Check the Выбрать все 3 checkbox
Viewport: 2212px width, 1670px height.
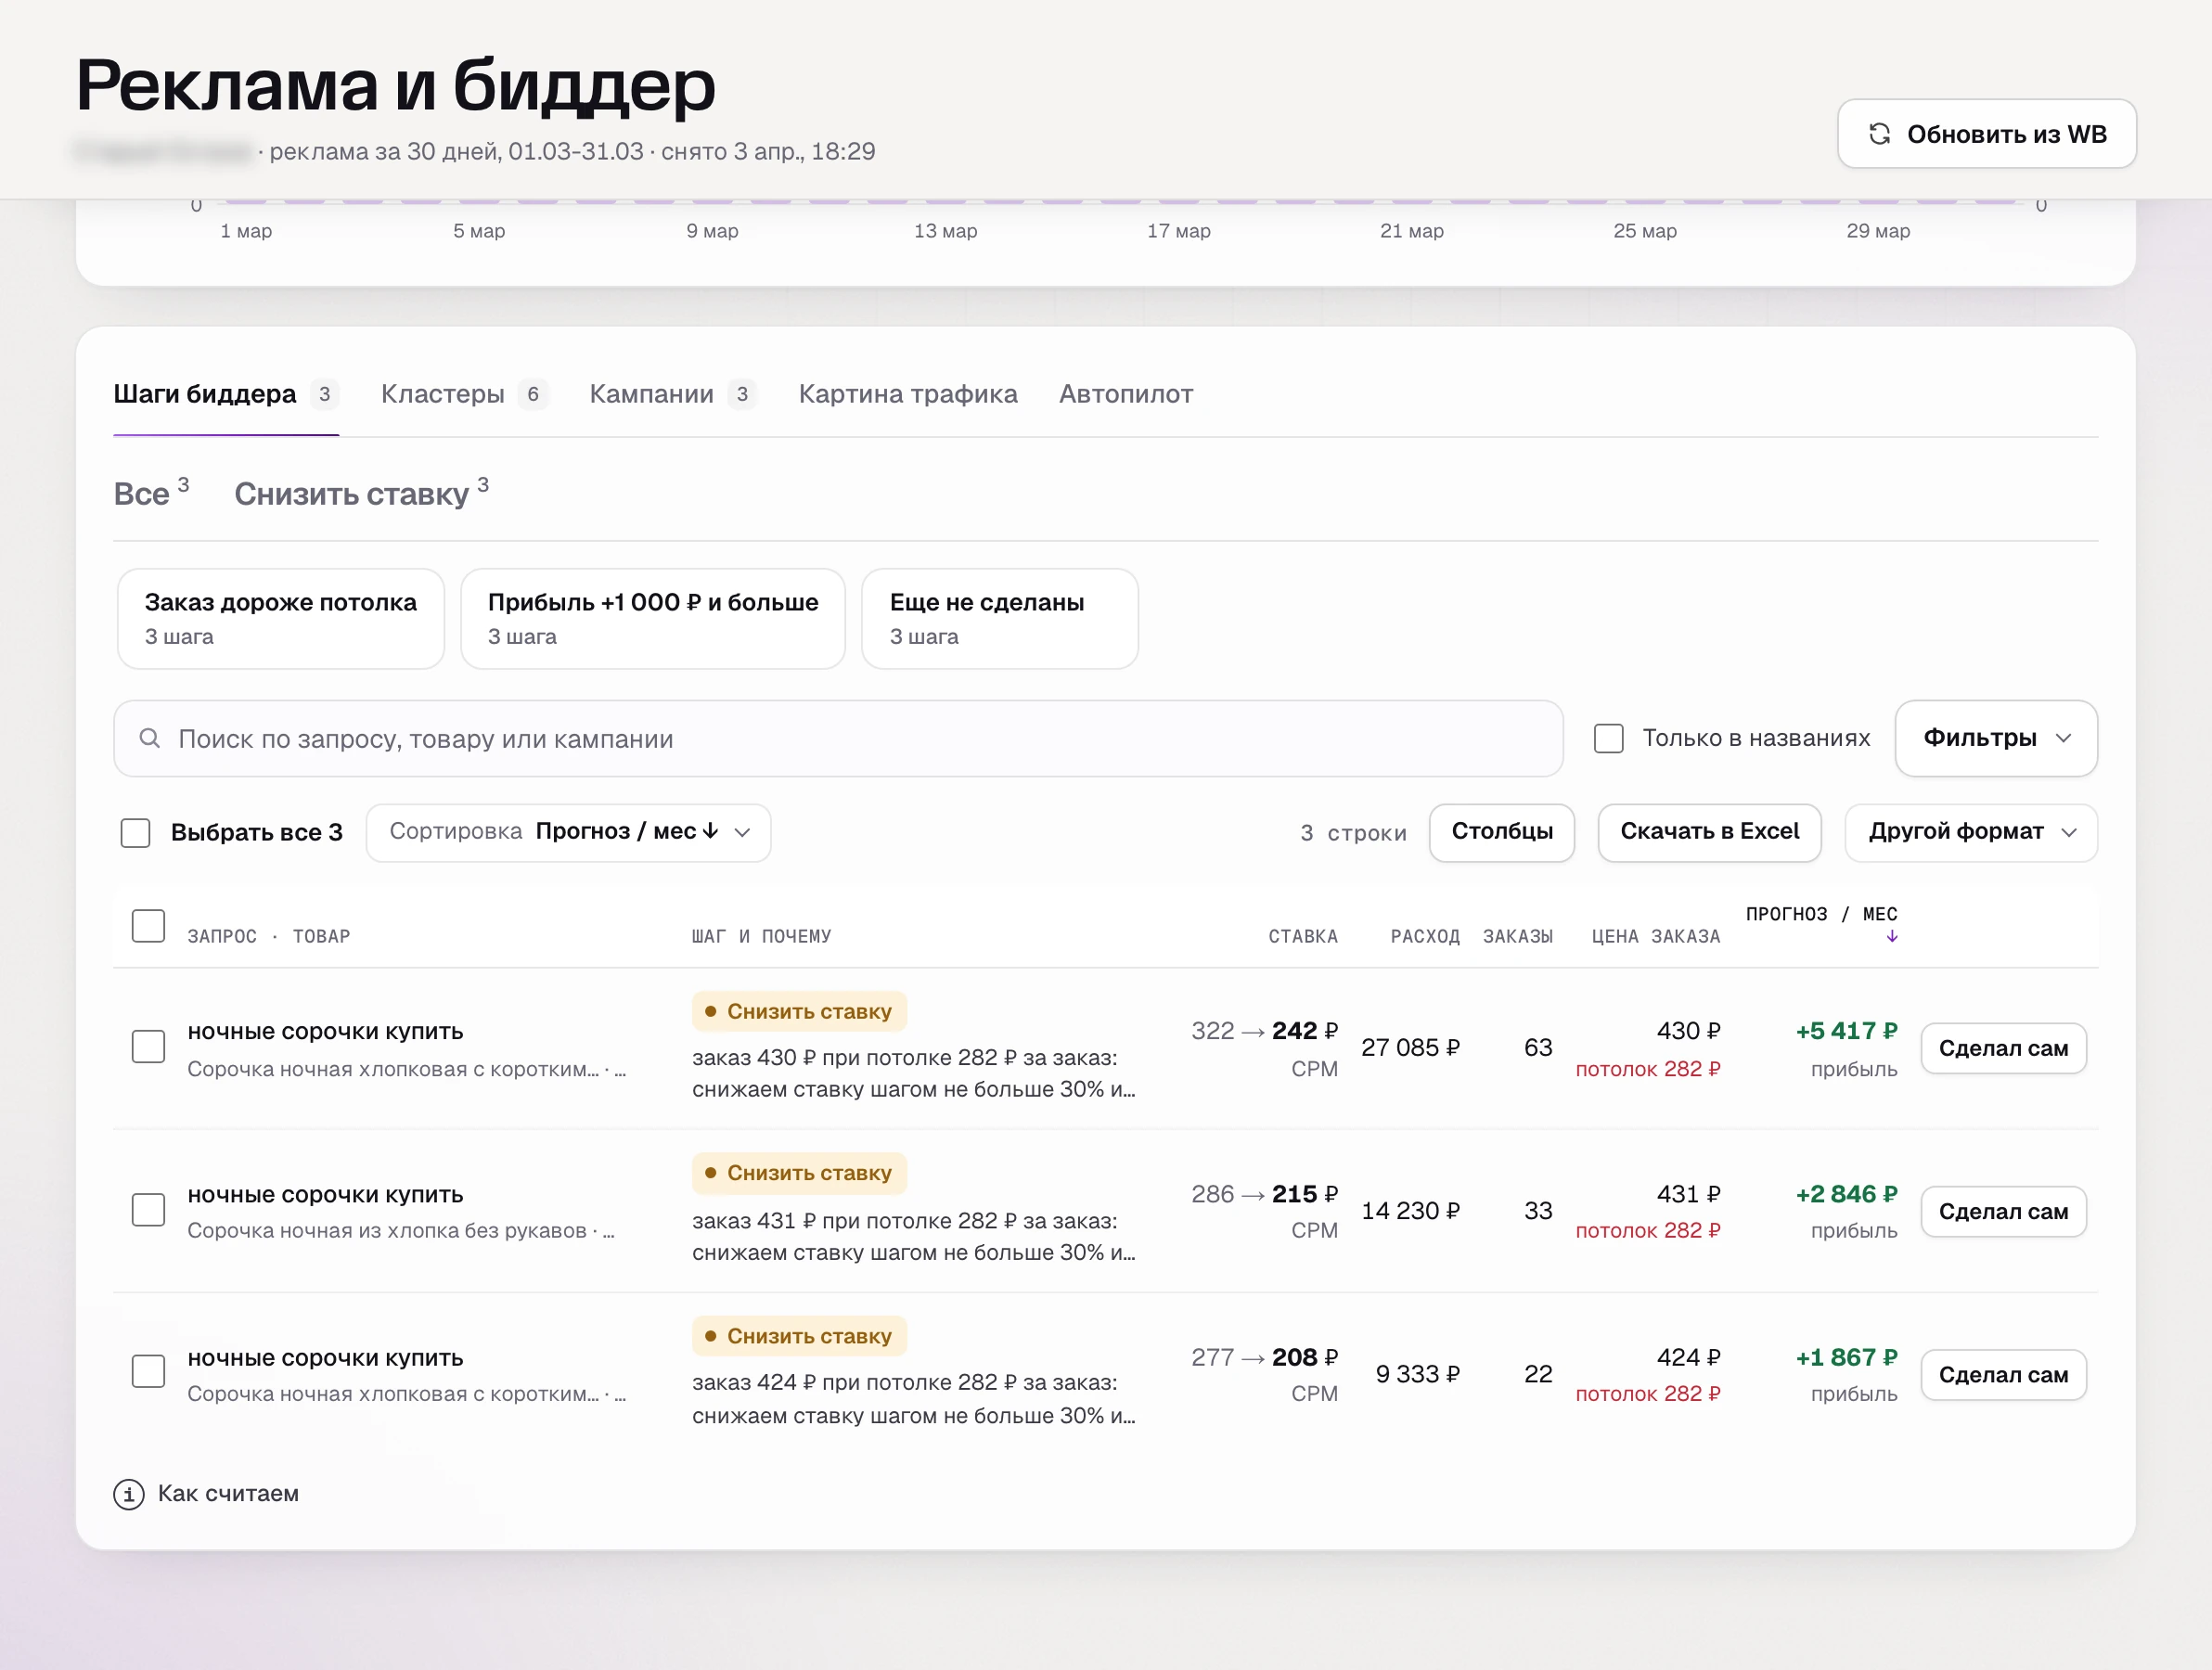coord(135,833)
